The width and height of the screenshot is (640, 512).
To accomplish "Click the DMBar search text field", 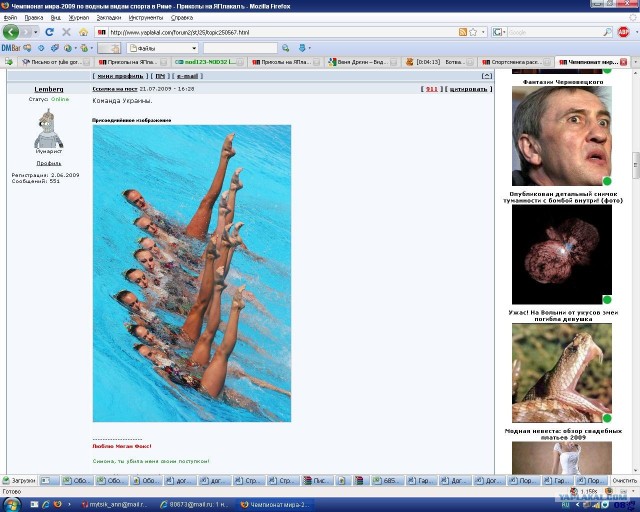I will coord(240,48).
